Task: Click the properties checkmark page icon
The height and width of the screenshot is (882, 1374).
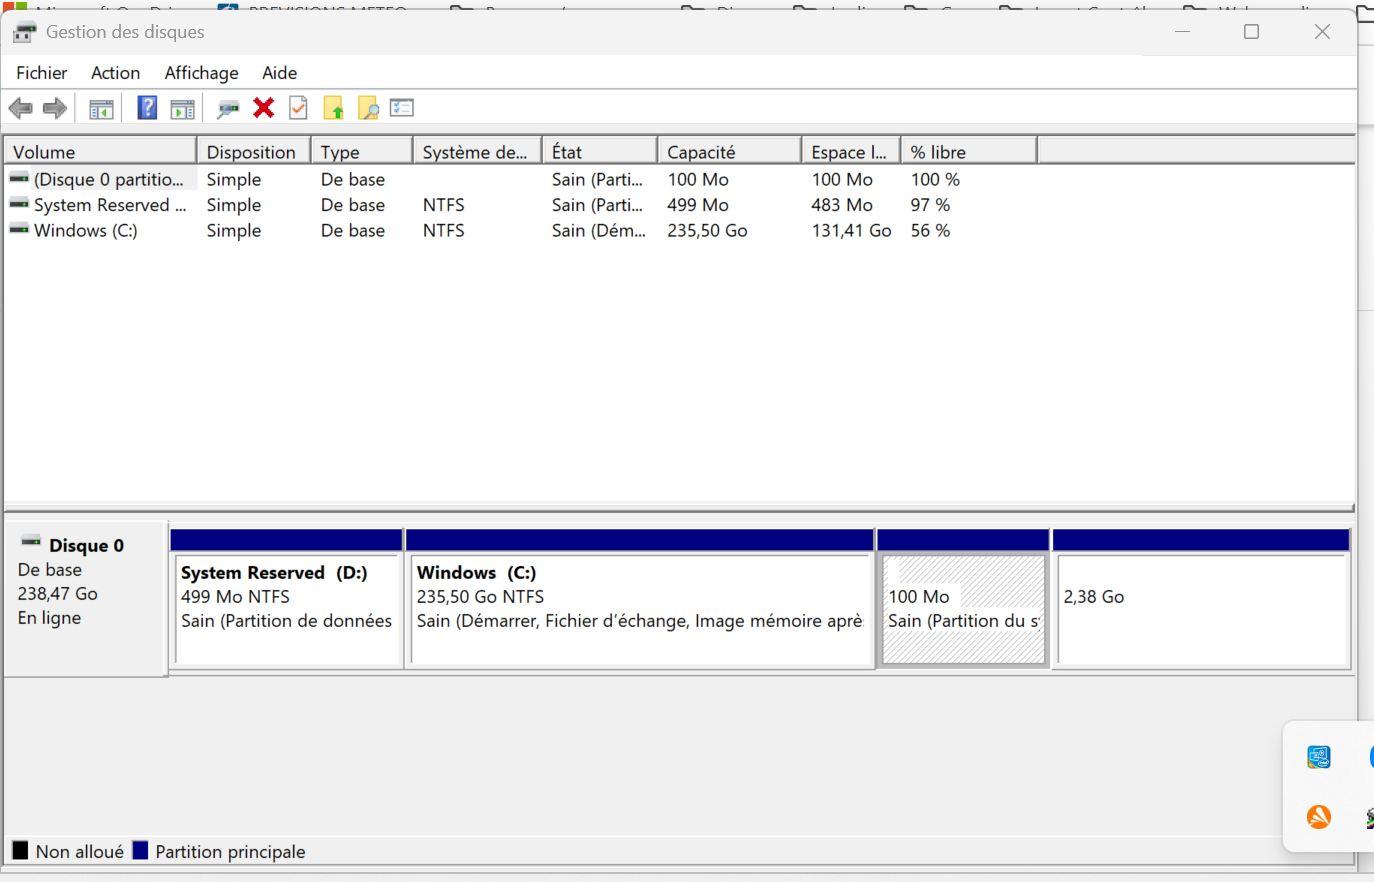Action: (298, 108)
